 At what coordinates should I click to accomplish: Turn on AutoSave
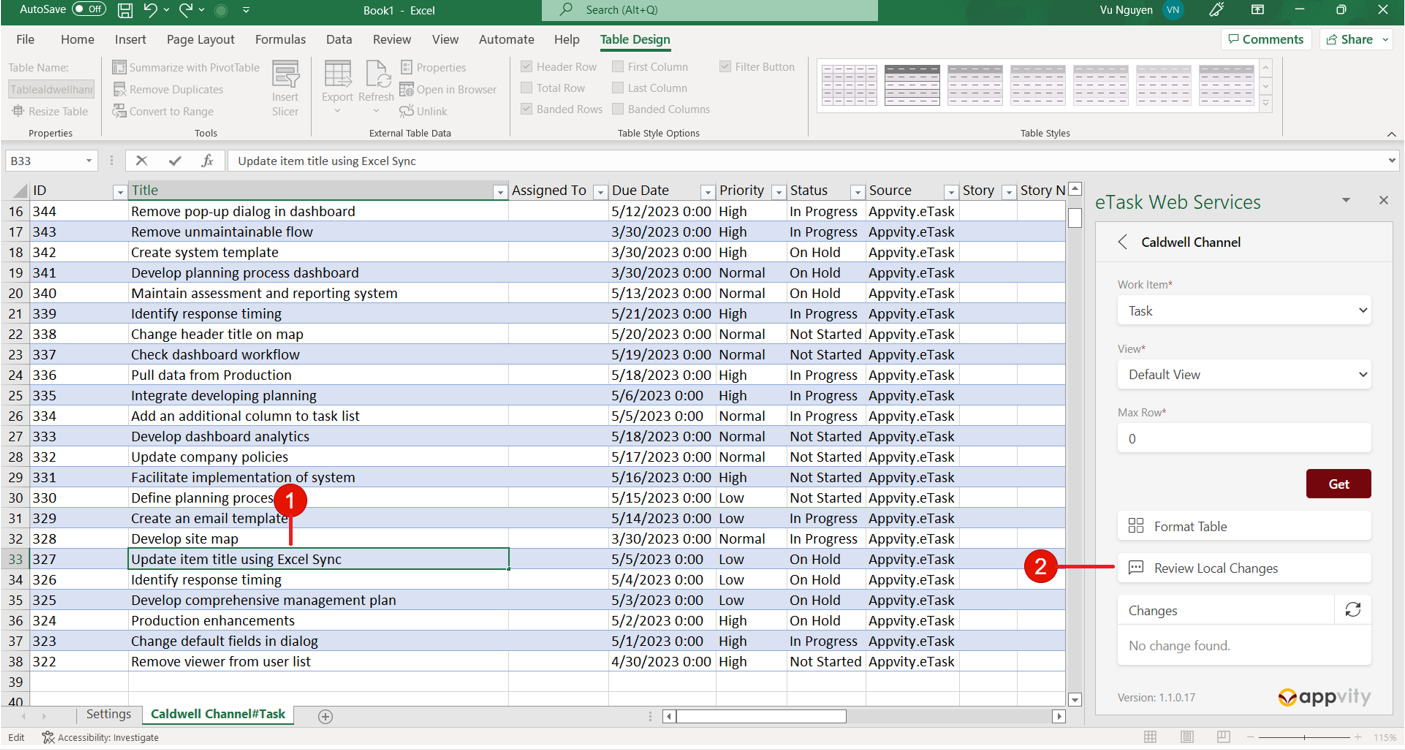88,9
